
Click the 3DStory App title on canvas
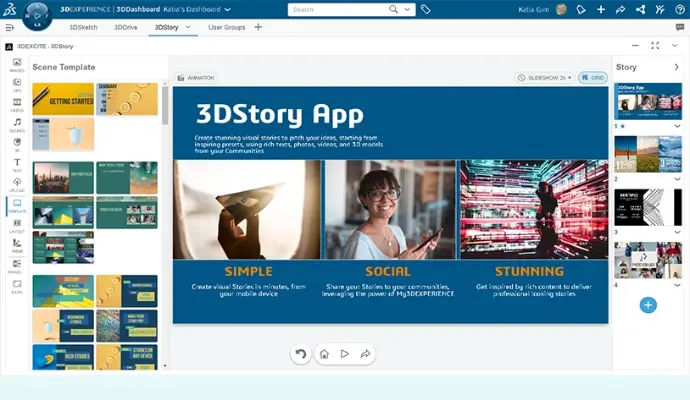coord(280,114)
